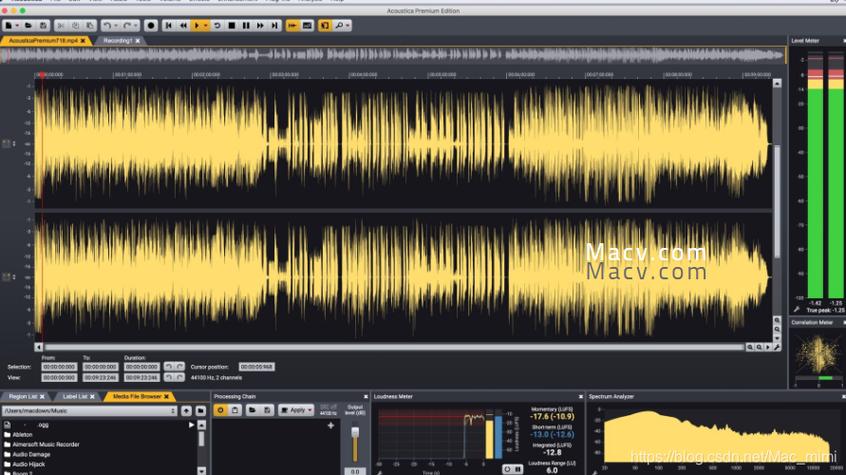Open the Play options dropdown arrow
Viewport: 846px width, 475px height.
tap(206, 25)
